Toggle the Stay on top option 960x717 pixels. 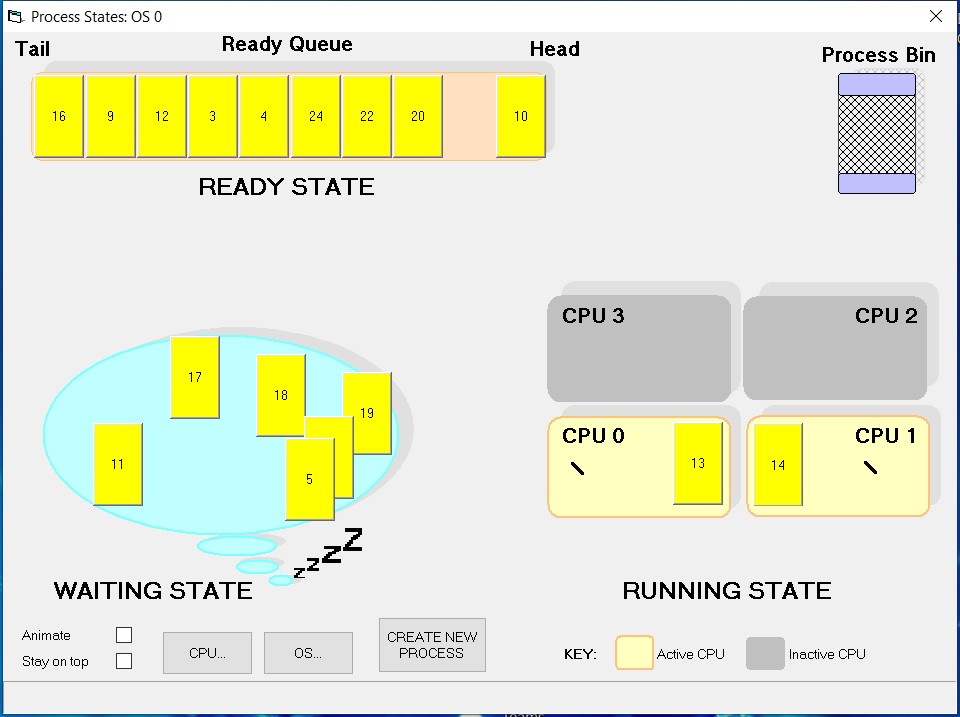pos(124,660)
